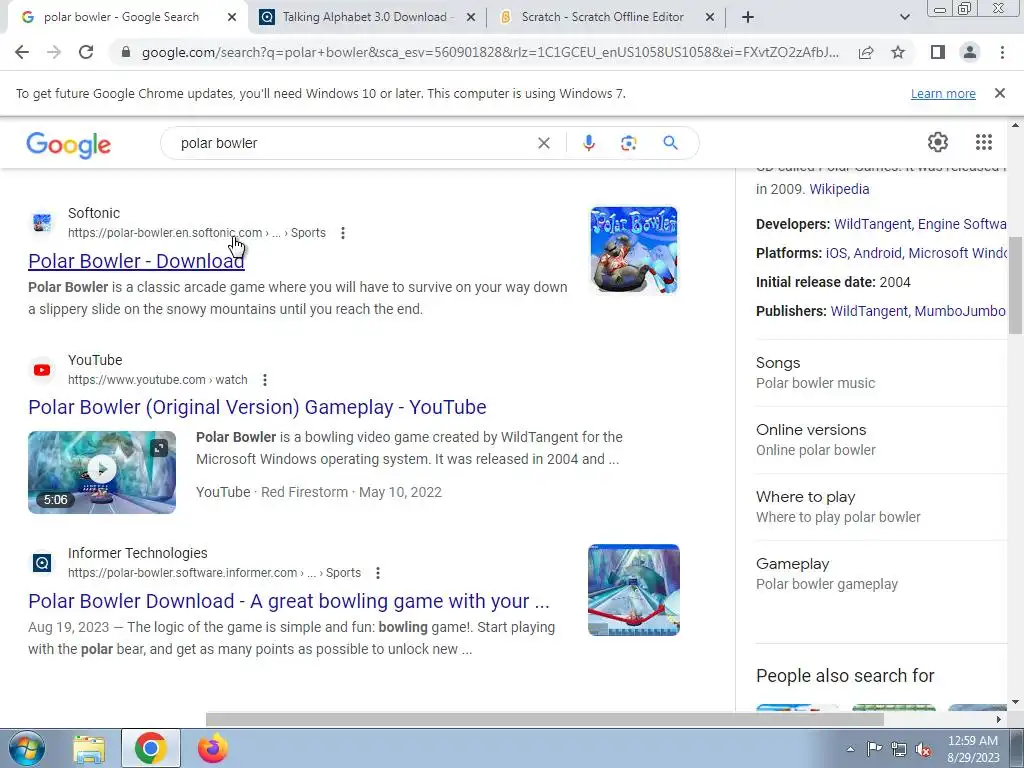Click the iOS platform link
The width and height of the screenshot is (1024, 768).
[836, 253]
